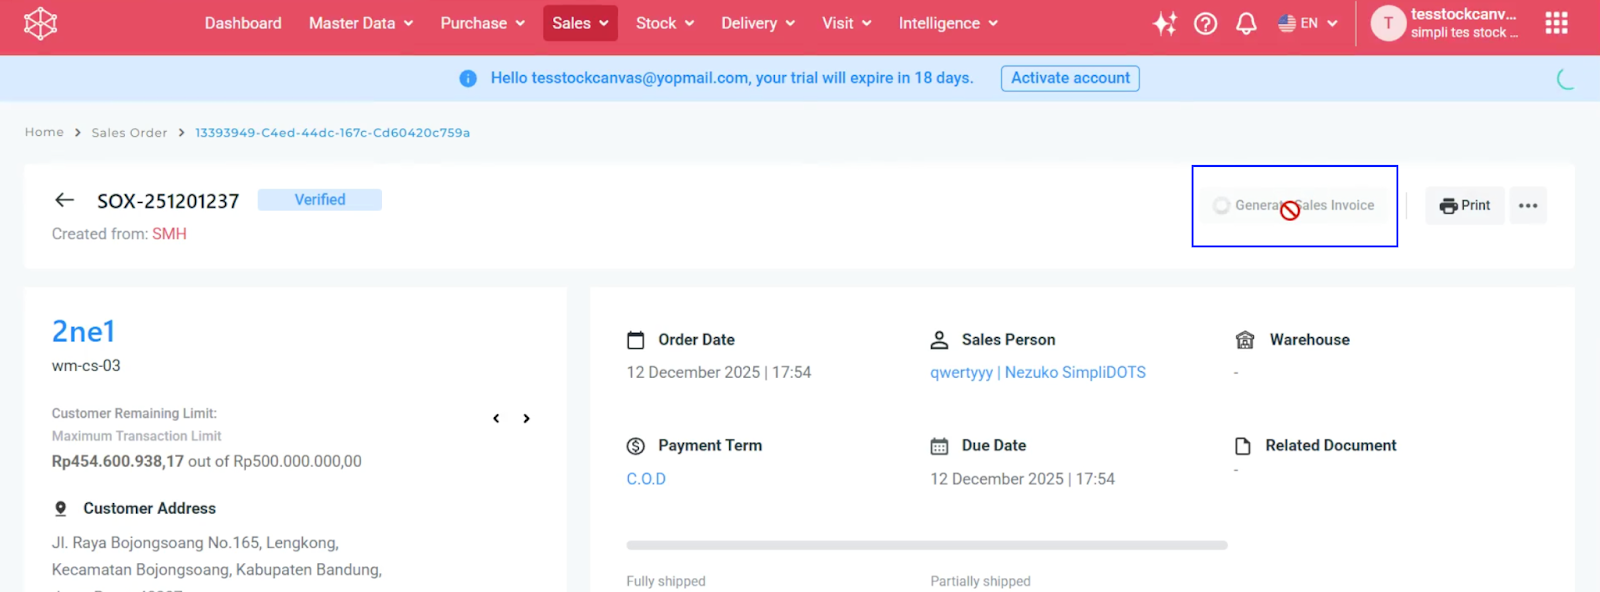The height and width of the screenshot is (592, 1600).
Task: Open the 2ne1 customer link
Action: [x=84, y=331]
